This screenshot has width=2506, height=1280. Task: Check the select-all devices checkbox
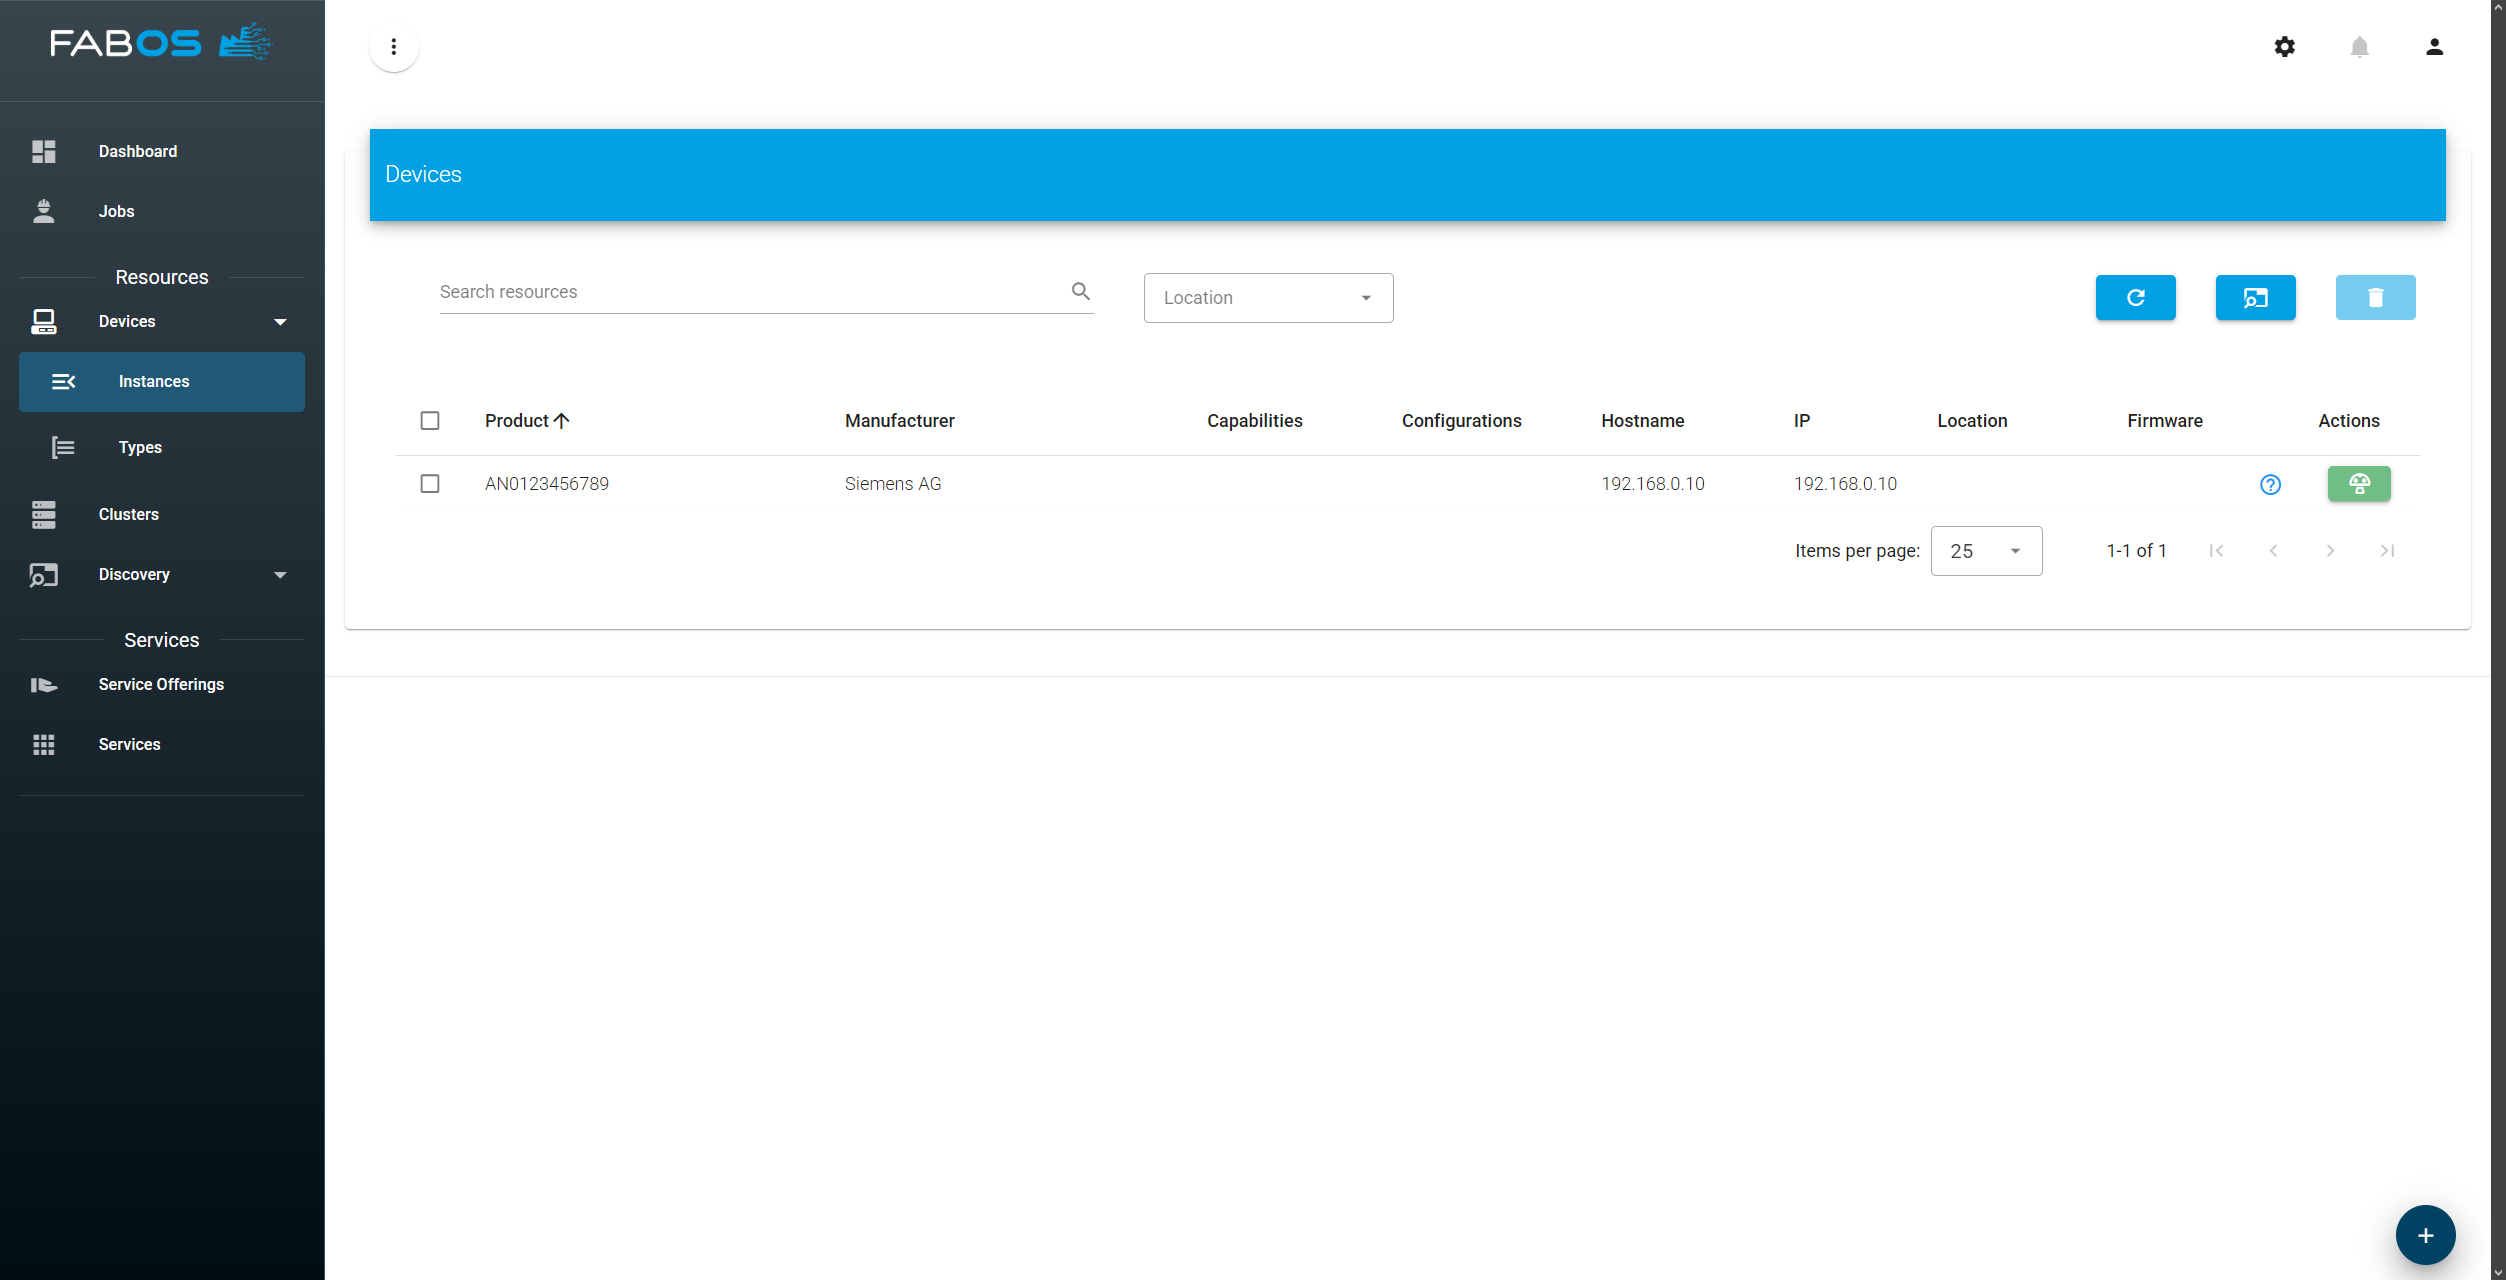coord(430,421)
